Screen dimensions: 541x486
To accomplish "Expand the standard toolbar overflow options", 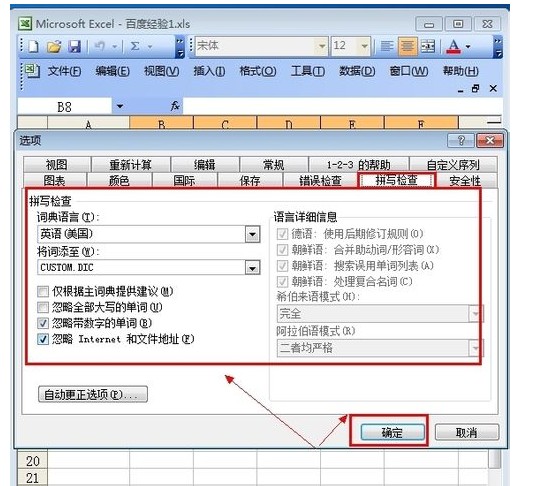I will [180, 46].
